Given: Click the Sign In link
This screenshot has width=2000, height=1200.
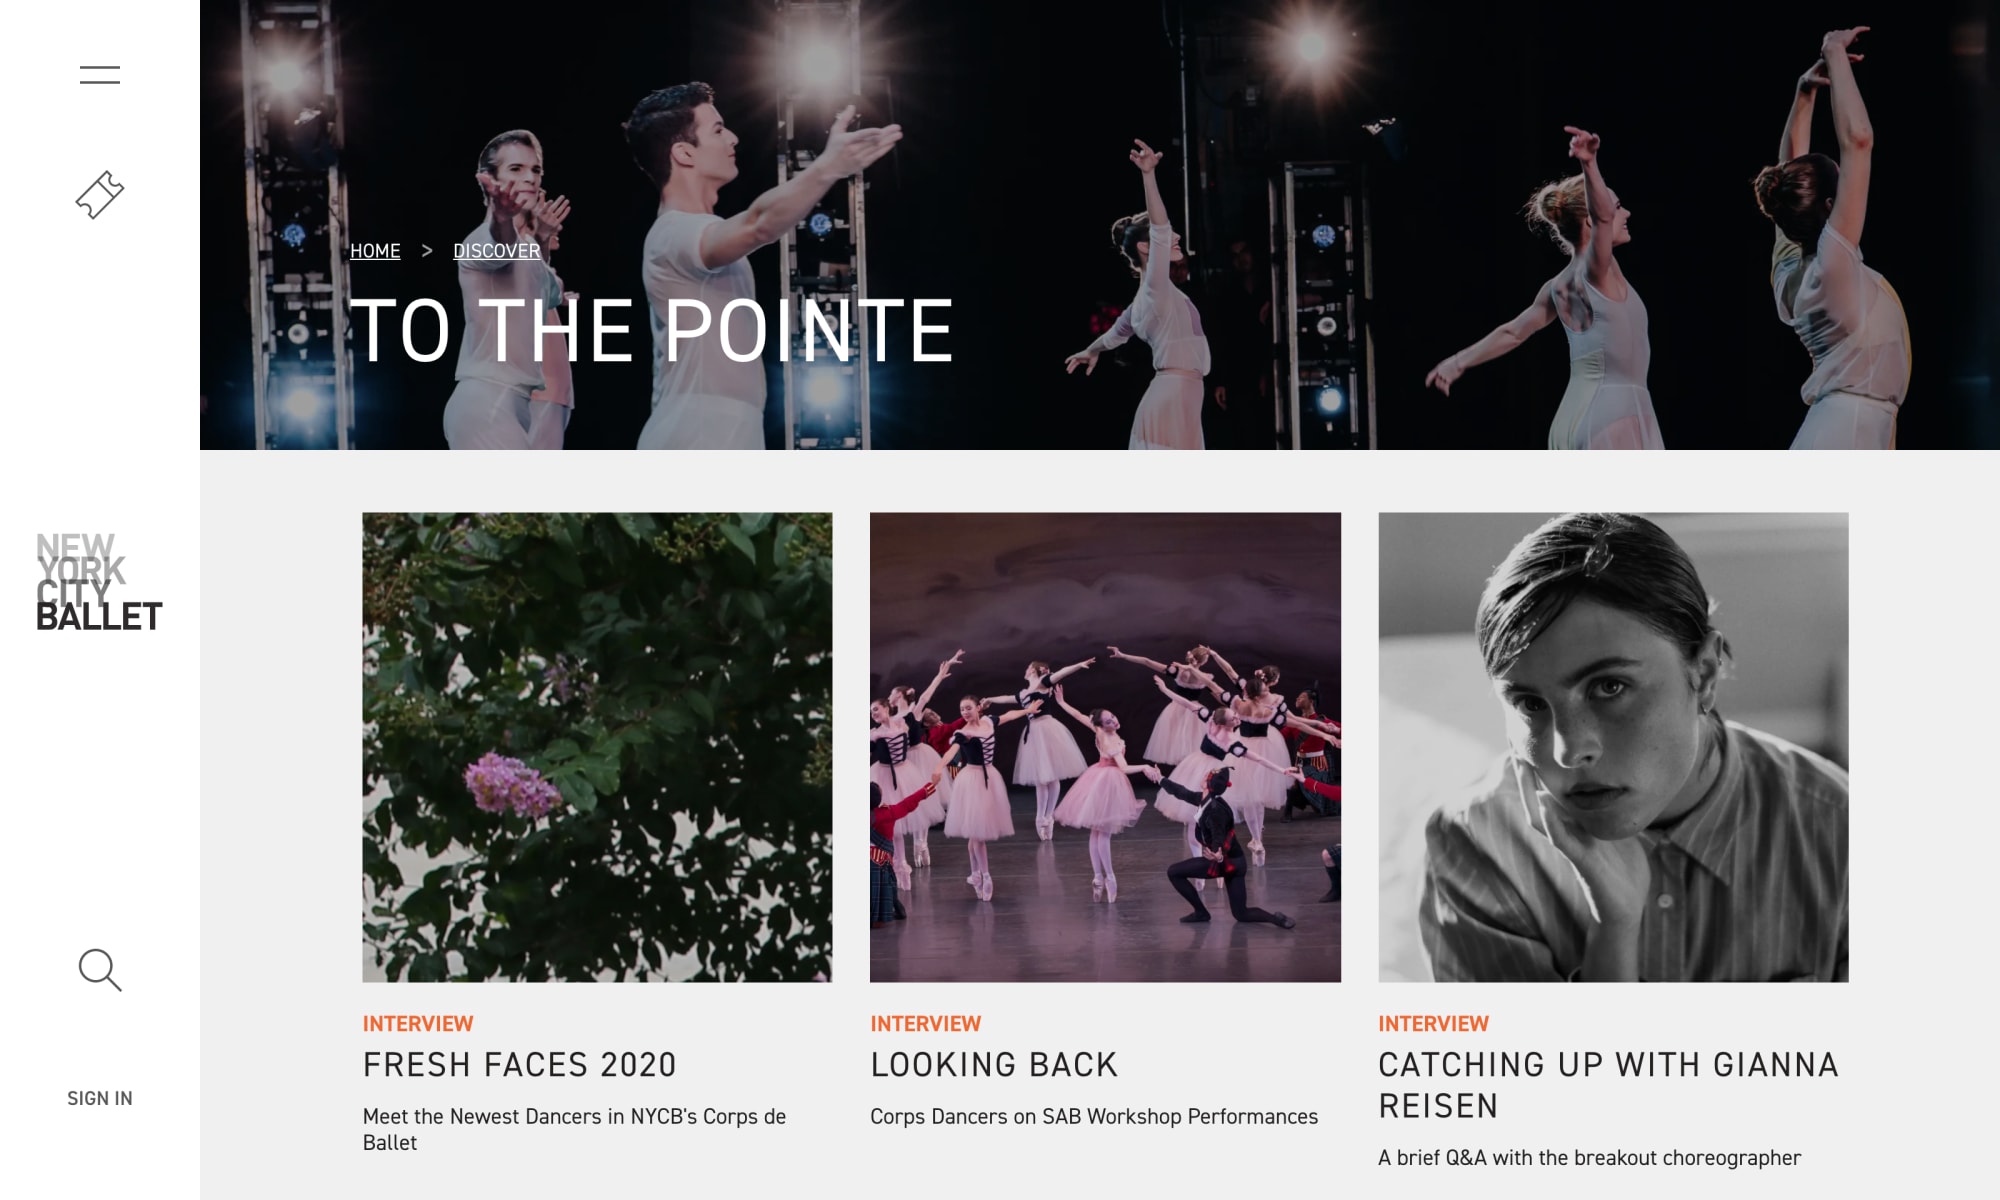Looking at the screenshot, I should [100, 1098].
